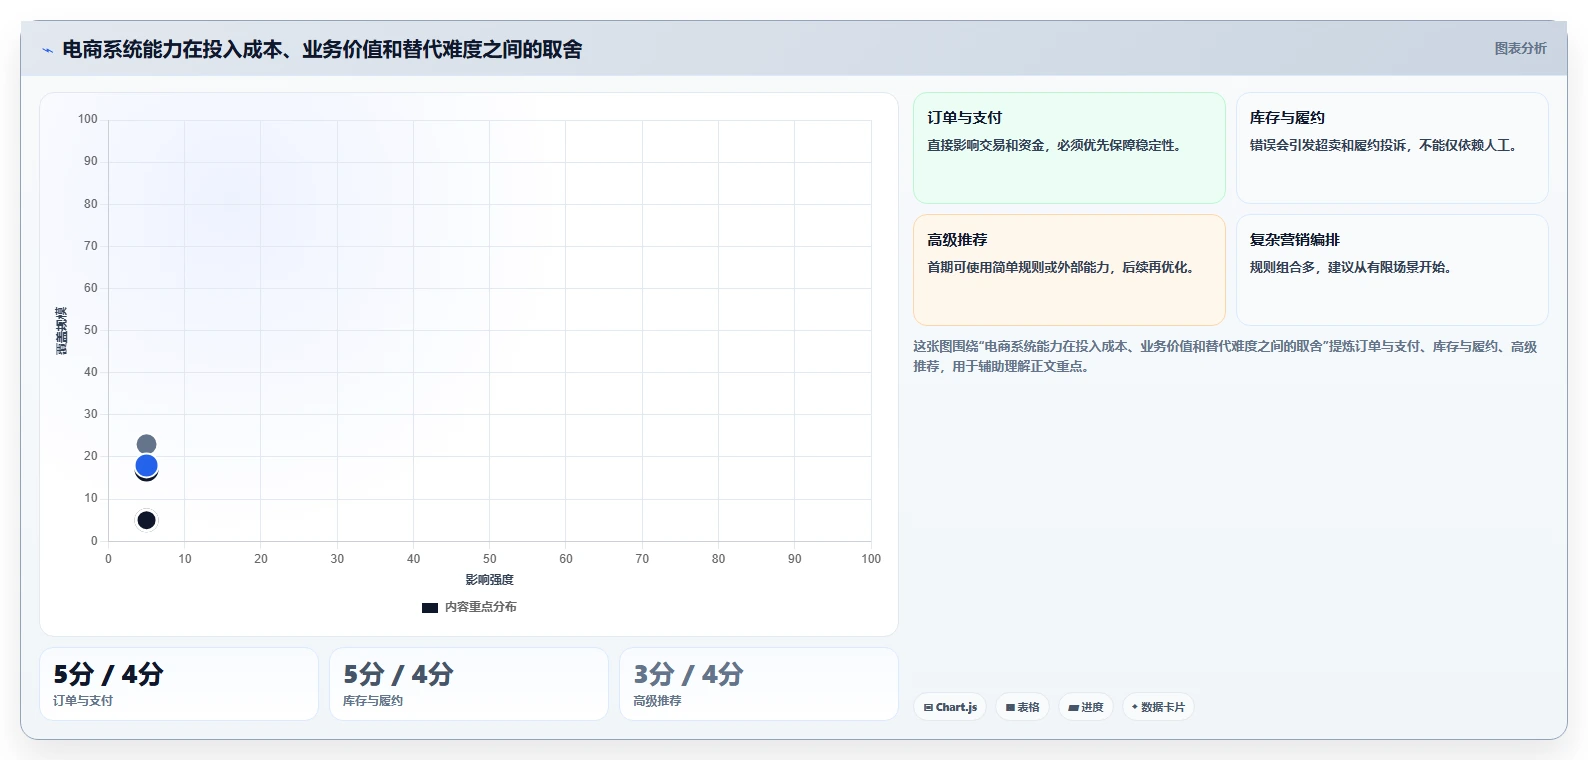Click the 内容重点分布 legend label
The image size is (1588, 760).
click(x=481, y=607)
